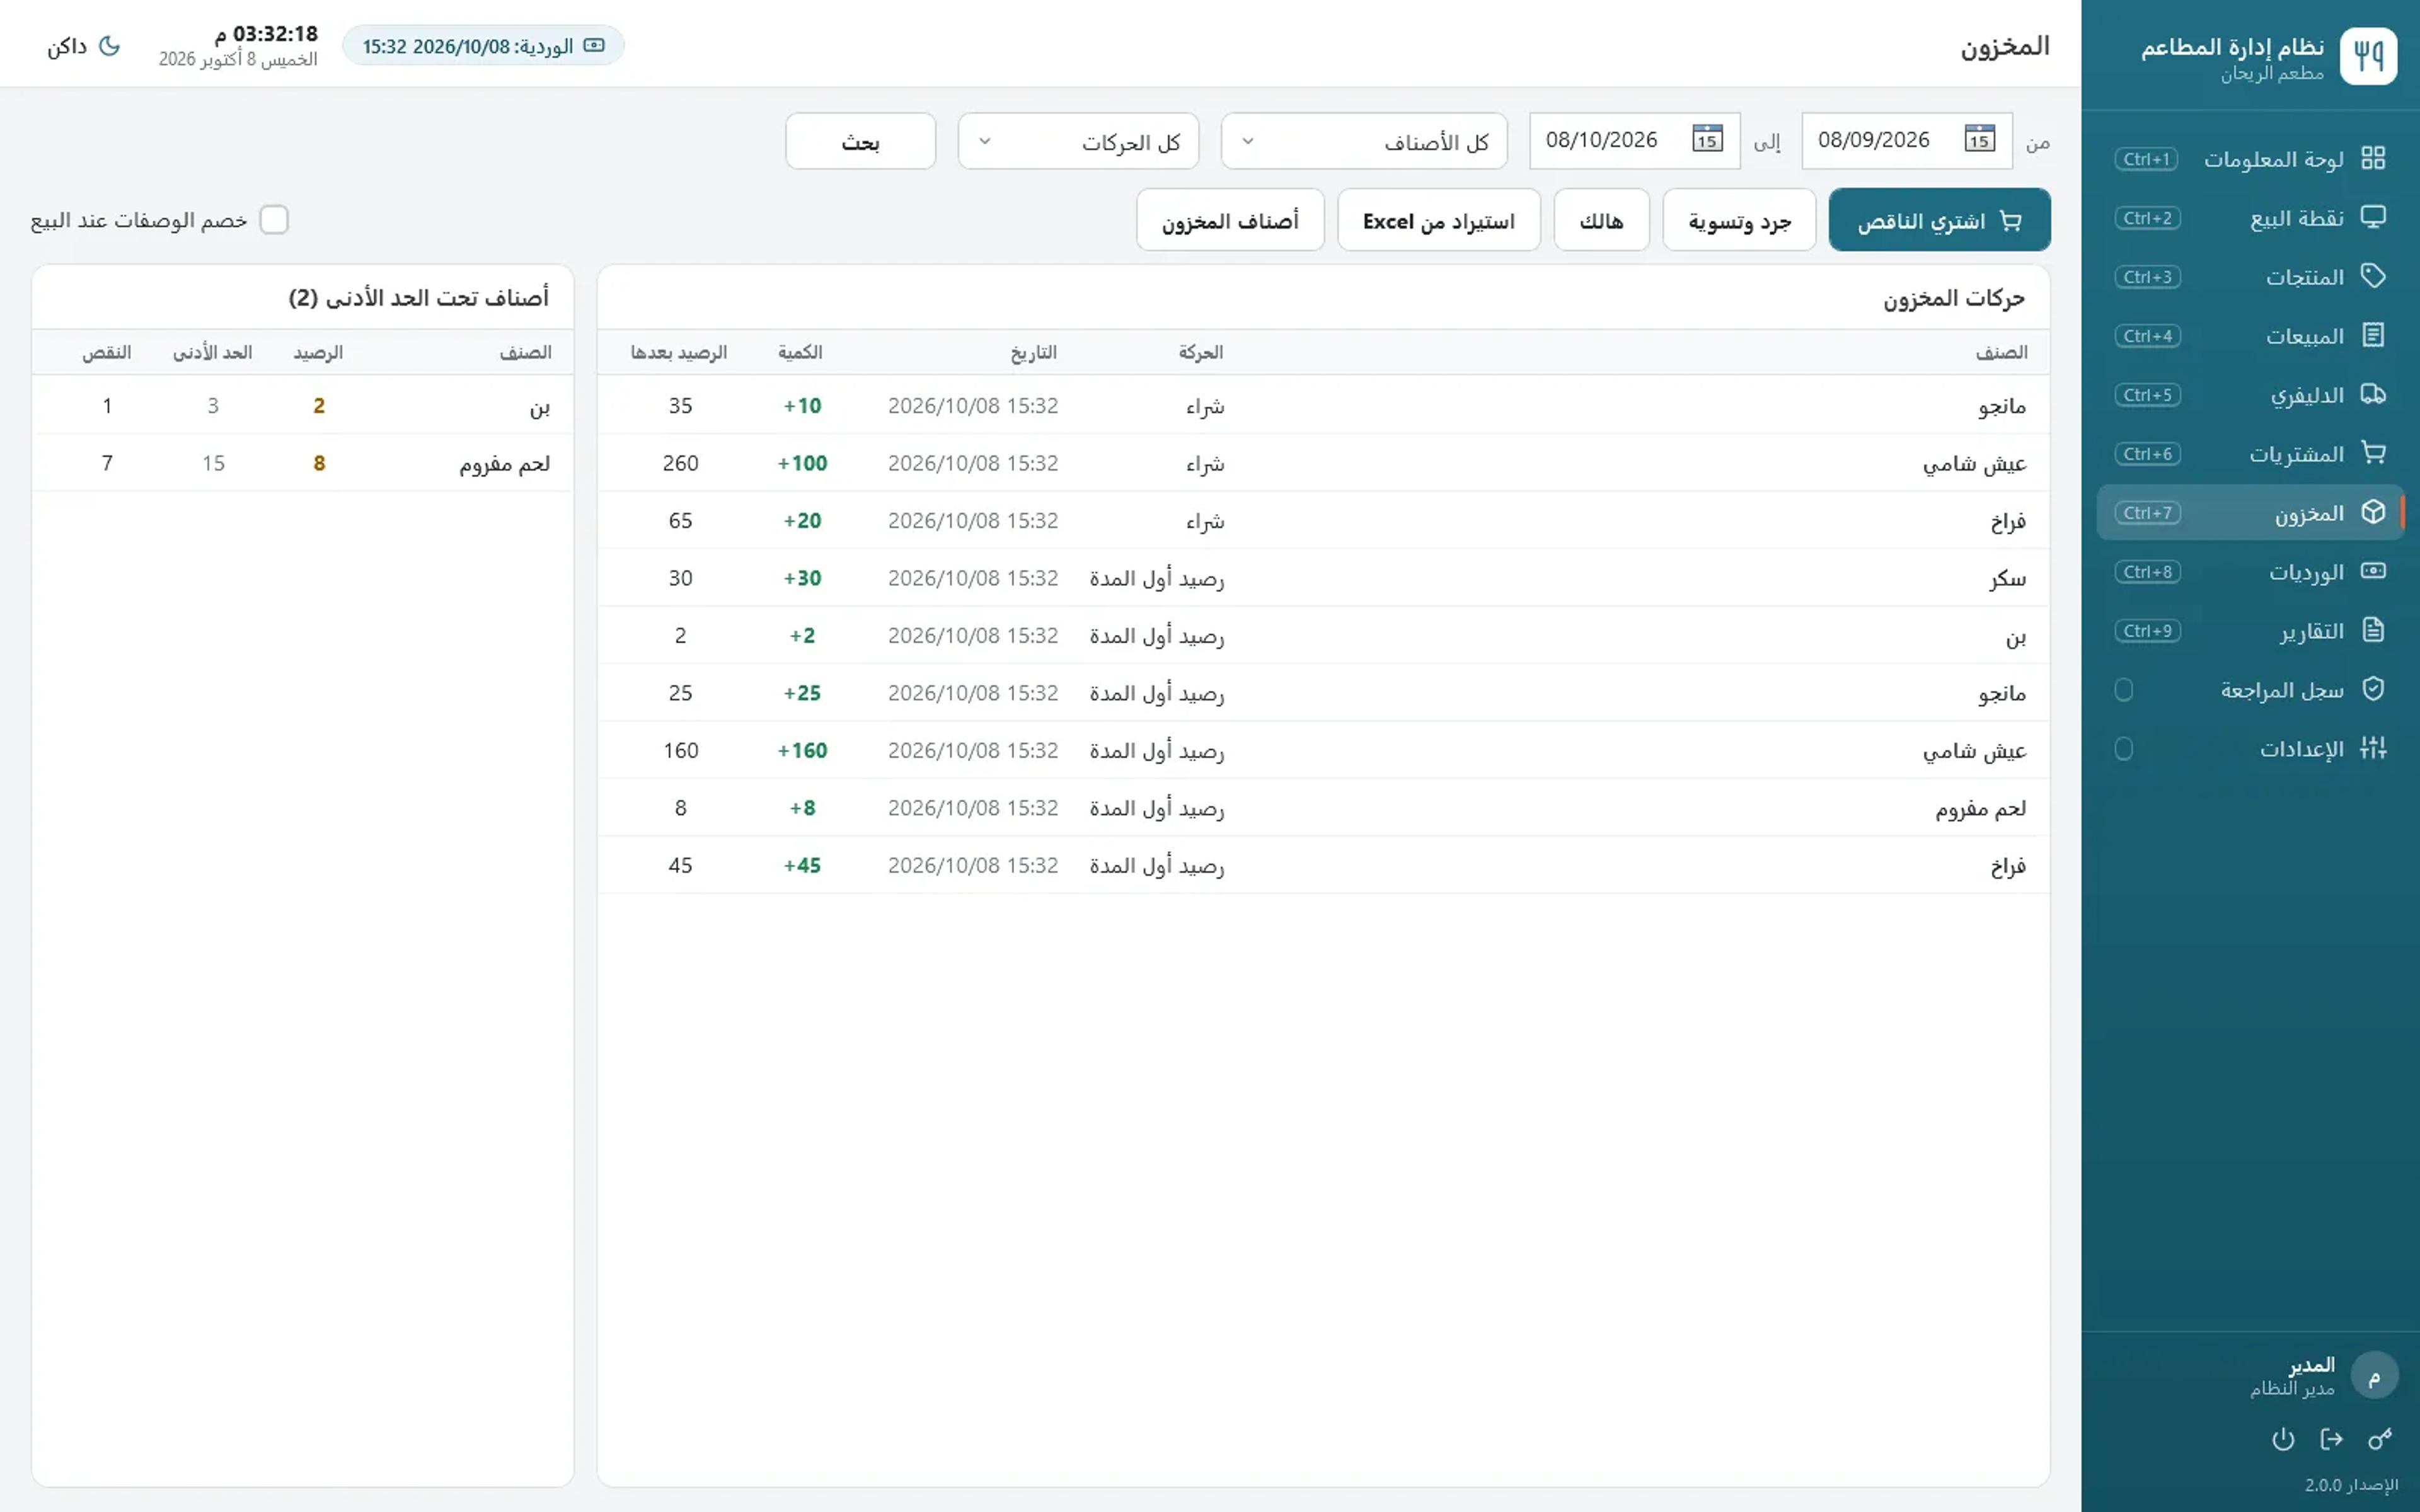Open the 'التقارير' reports page

point(2250,631)
